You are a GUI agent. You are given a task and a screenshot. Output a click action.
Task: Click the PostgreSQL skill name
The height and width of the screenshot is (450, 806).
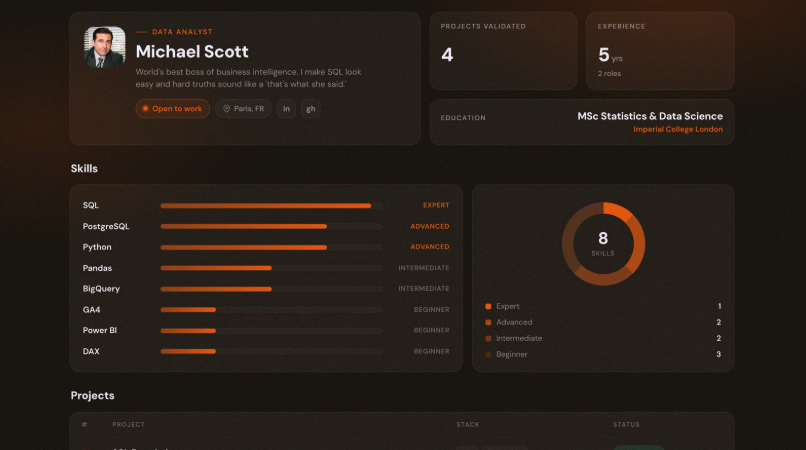106,226
